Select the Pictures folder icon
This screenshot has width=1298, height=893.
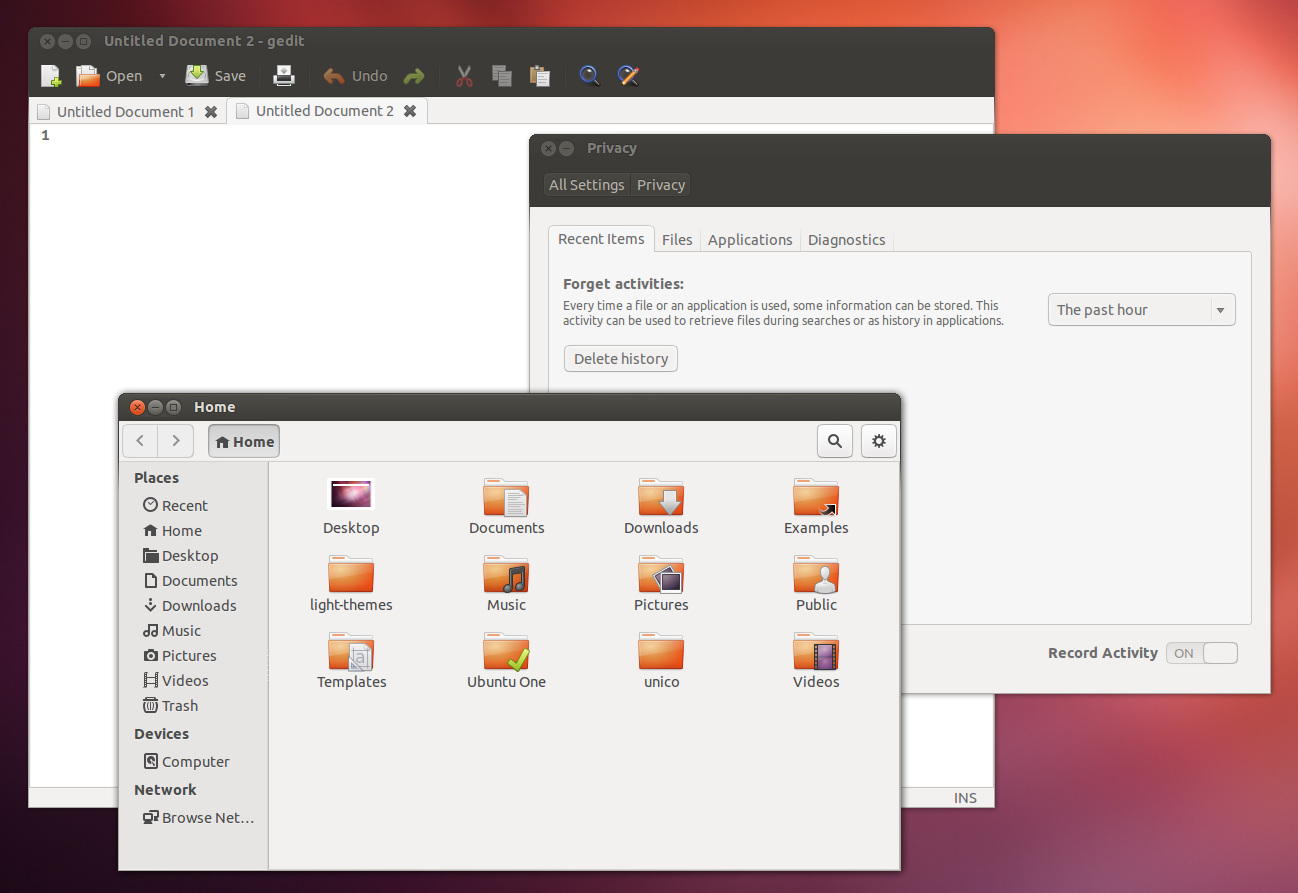(661, 573)
